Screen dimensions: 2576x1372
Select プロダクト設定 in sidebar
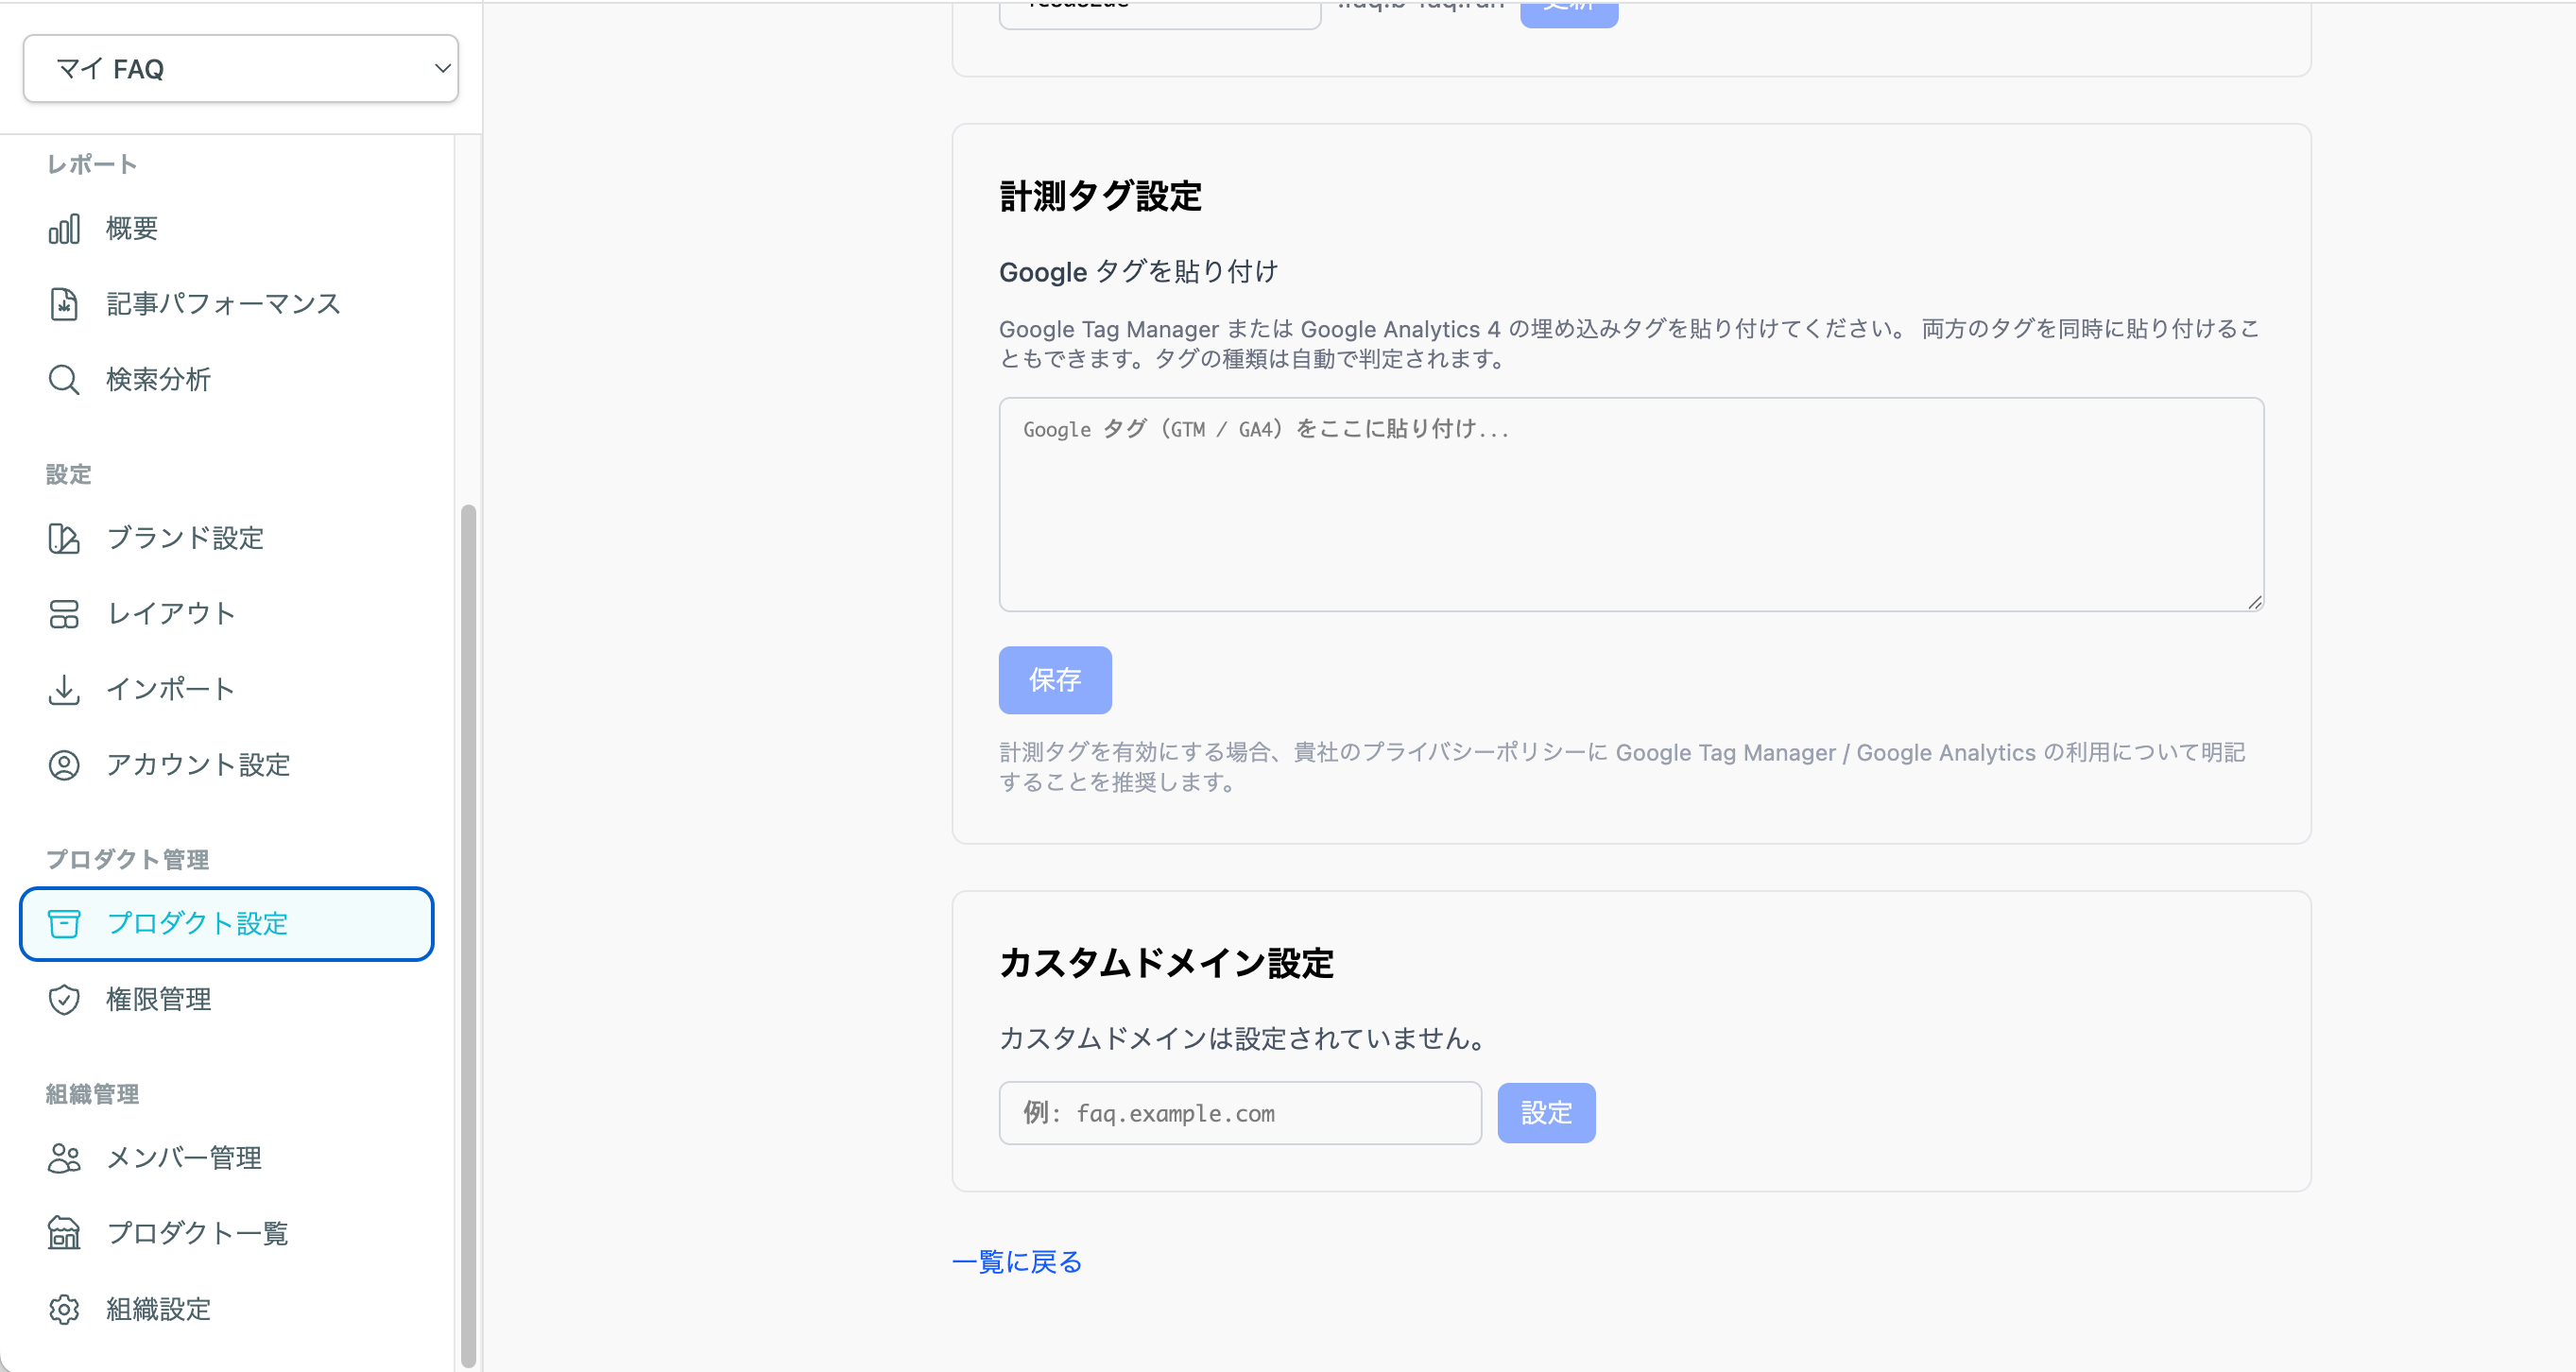[227, 924]
